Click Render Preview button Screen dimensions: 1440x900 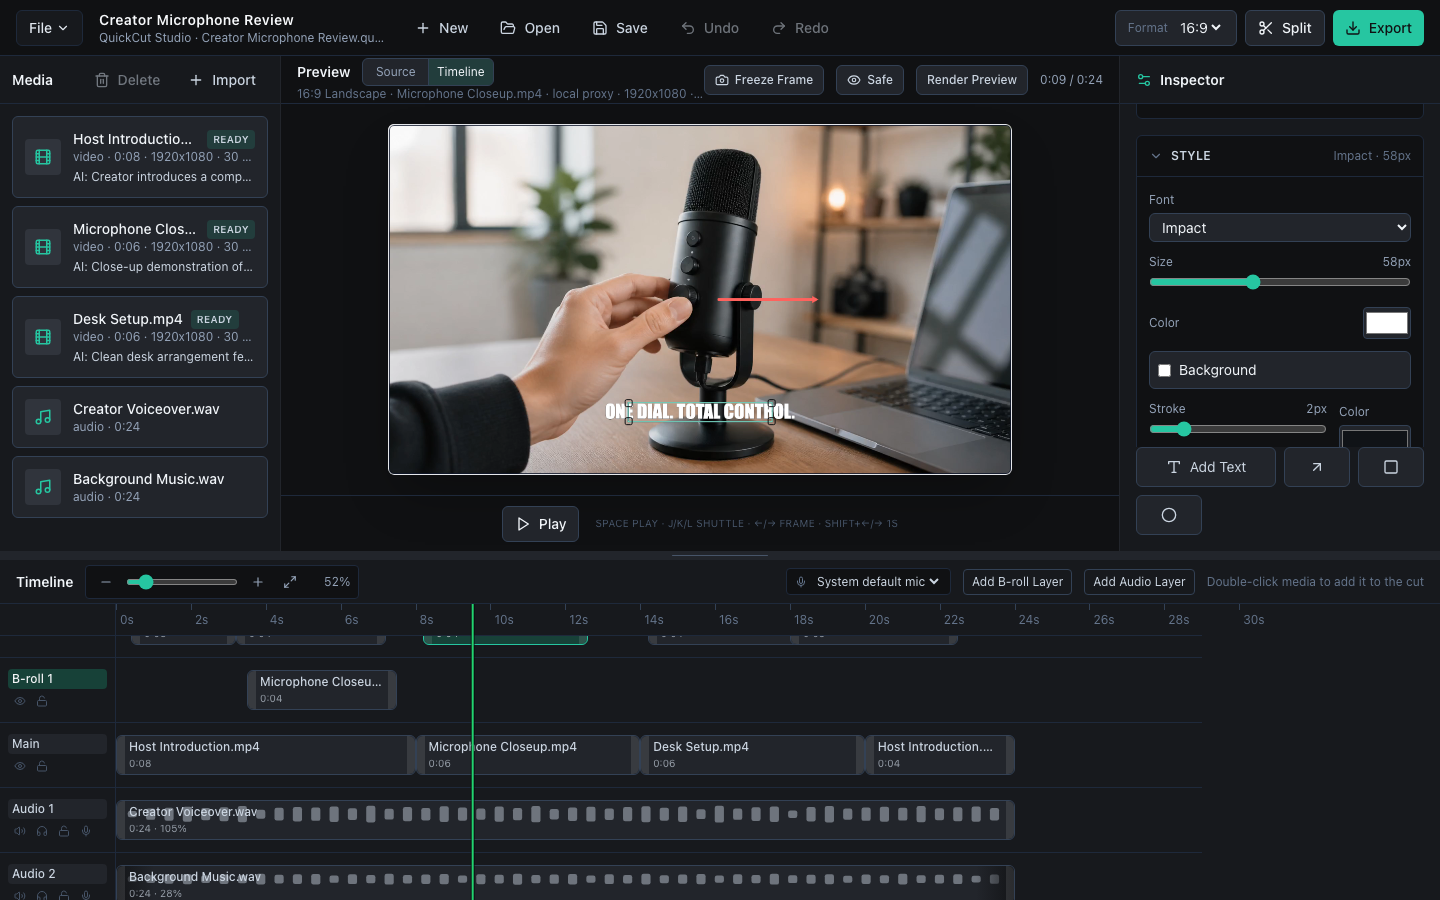pyautogui.click(x=972, y=80)
